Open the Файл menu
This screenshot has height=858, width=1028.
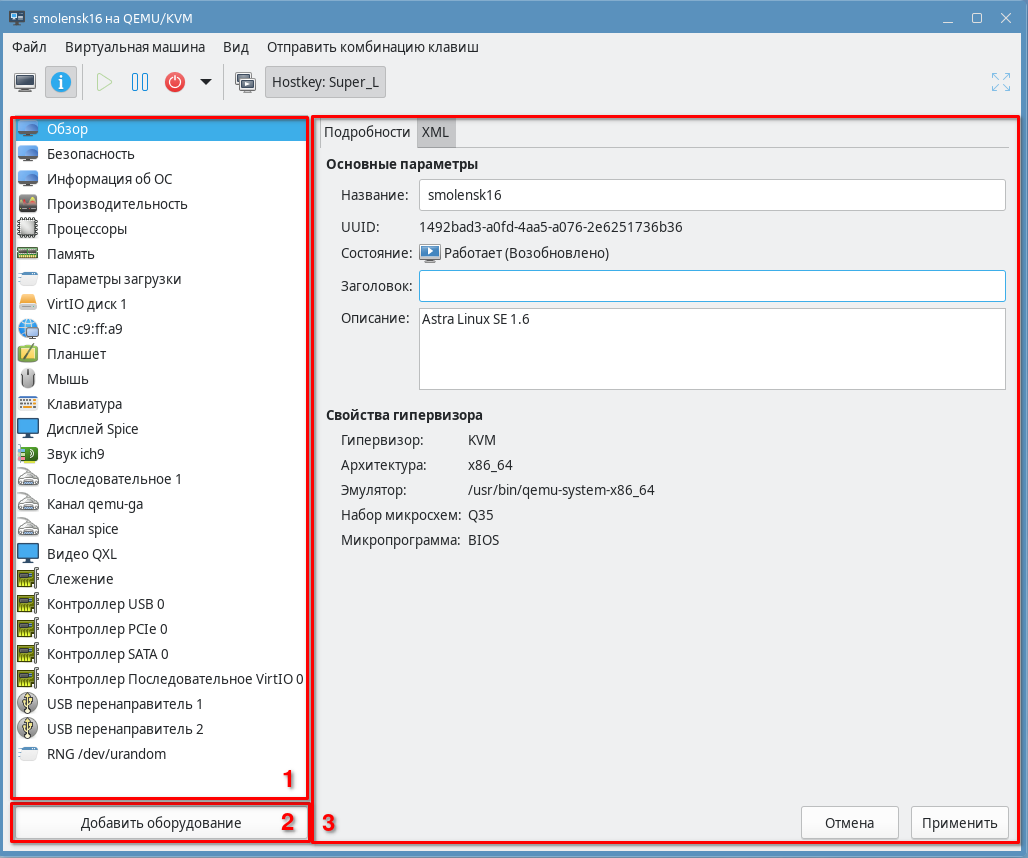point(29,47)
